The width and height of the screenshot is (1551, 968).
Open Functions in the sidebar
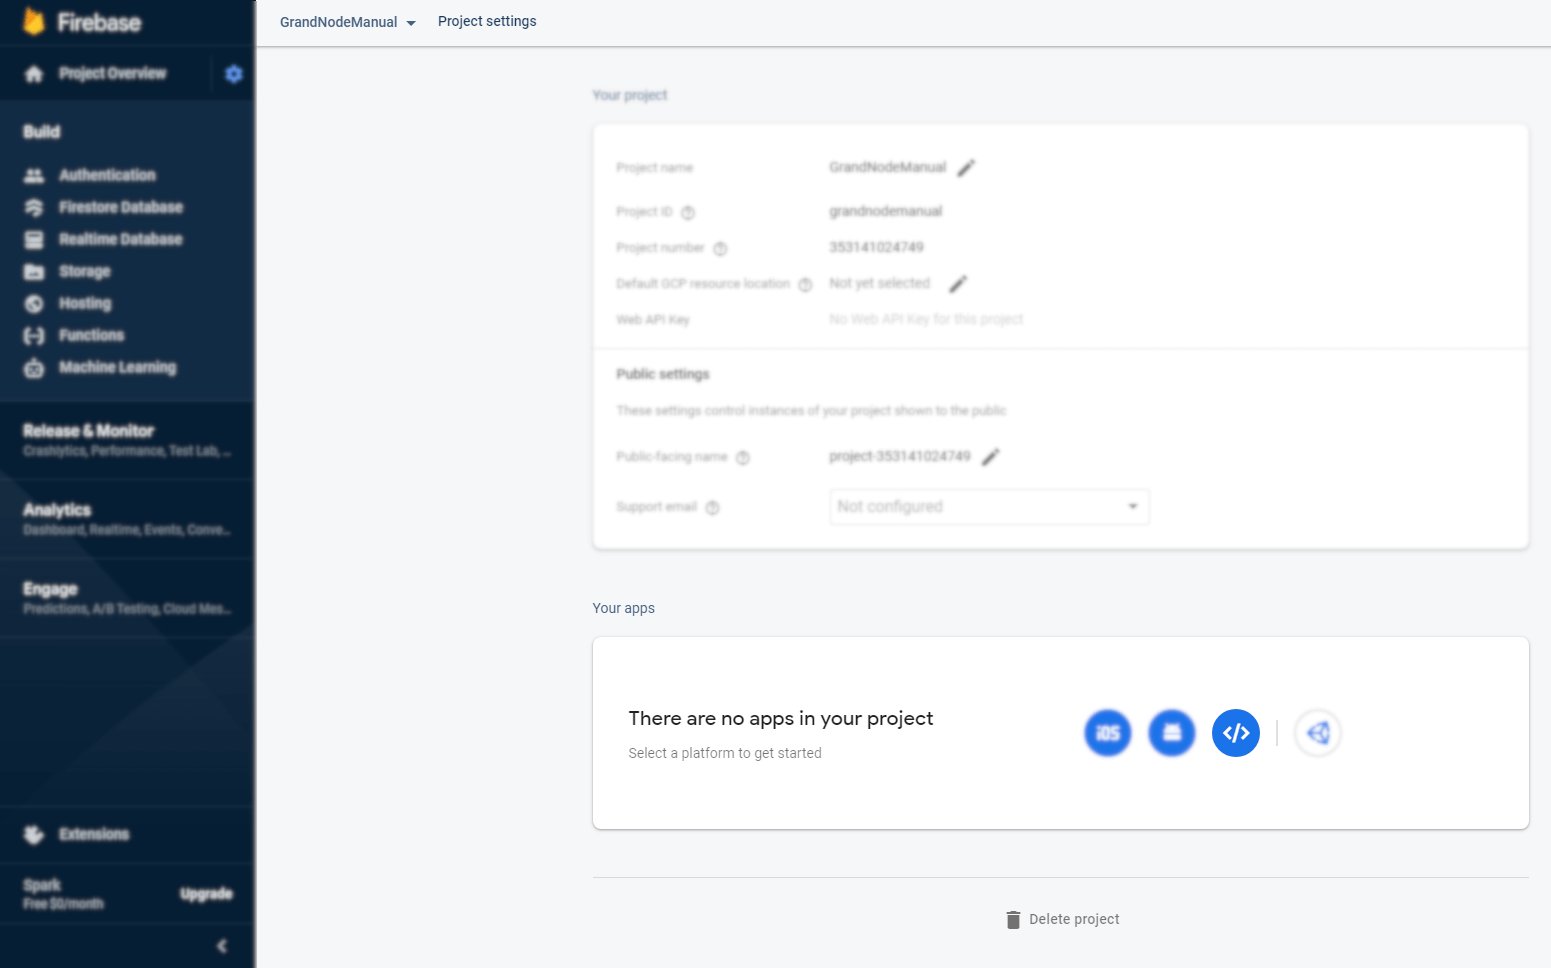pyautogui.click(x=91, y=335)
